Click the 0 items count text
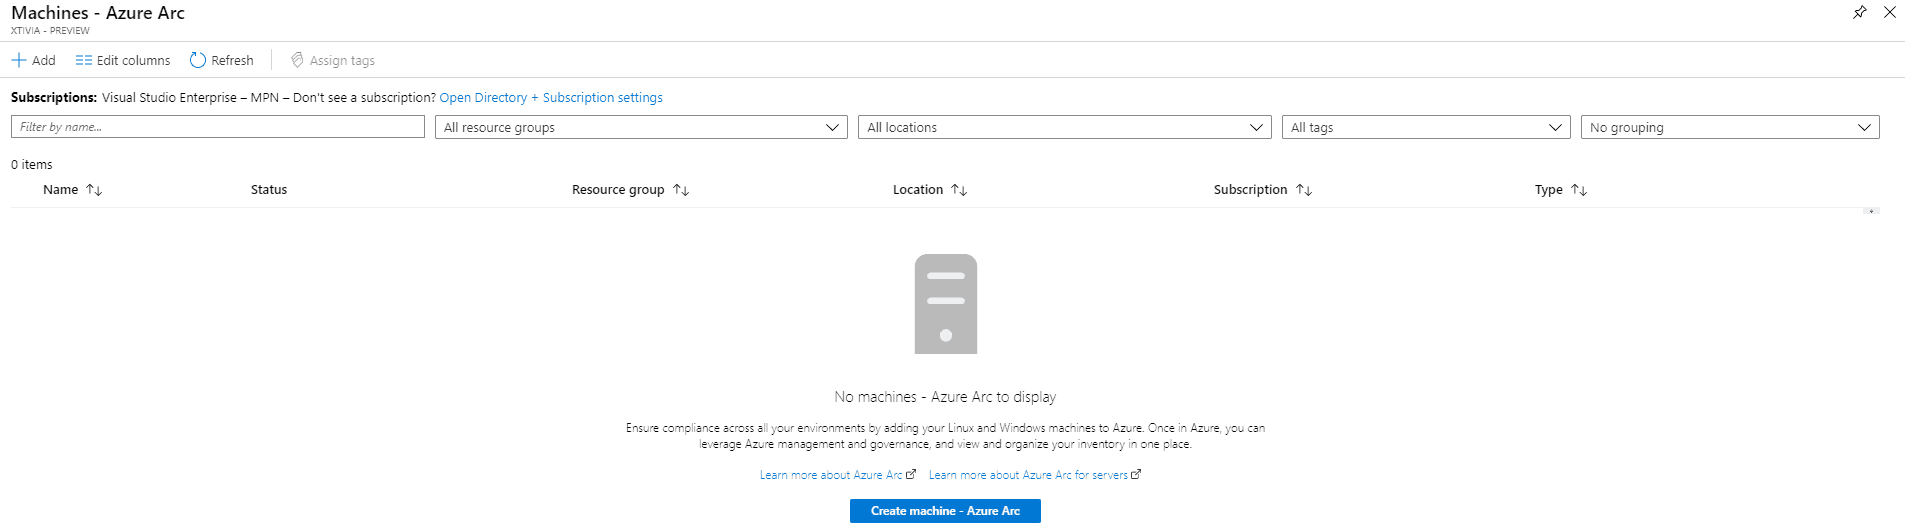1905x525 pixels. coord(32,164)
